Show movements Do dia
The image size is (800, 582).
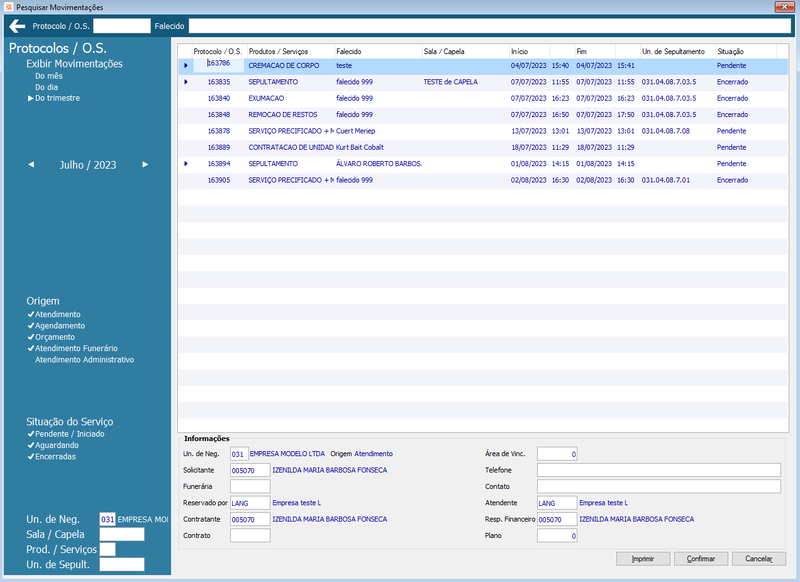click(x=46, y=87)
